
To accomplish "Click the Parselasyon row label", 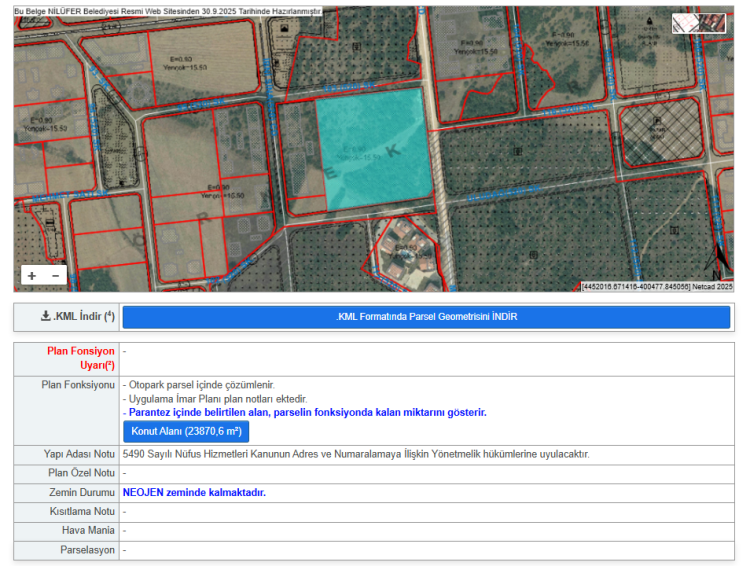I will (87, 550).
